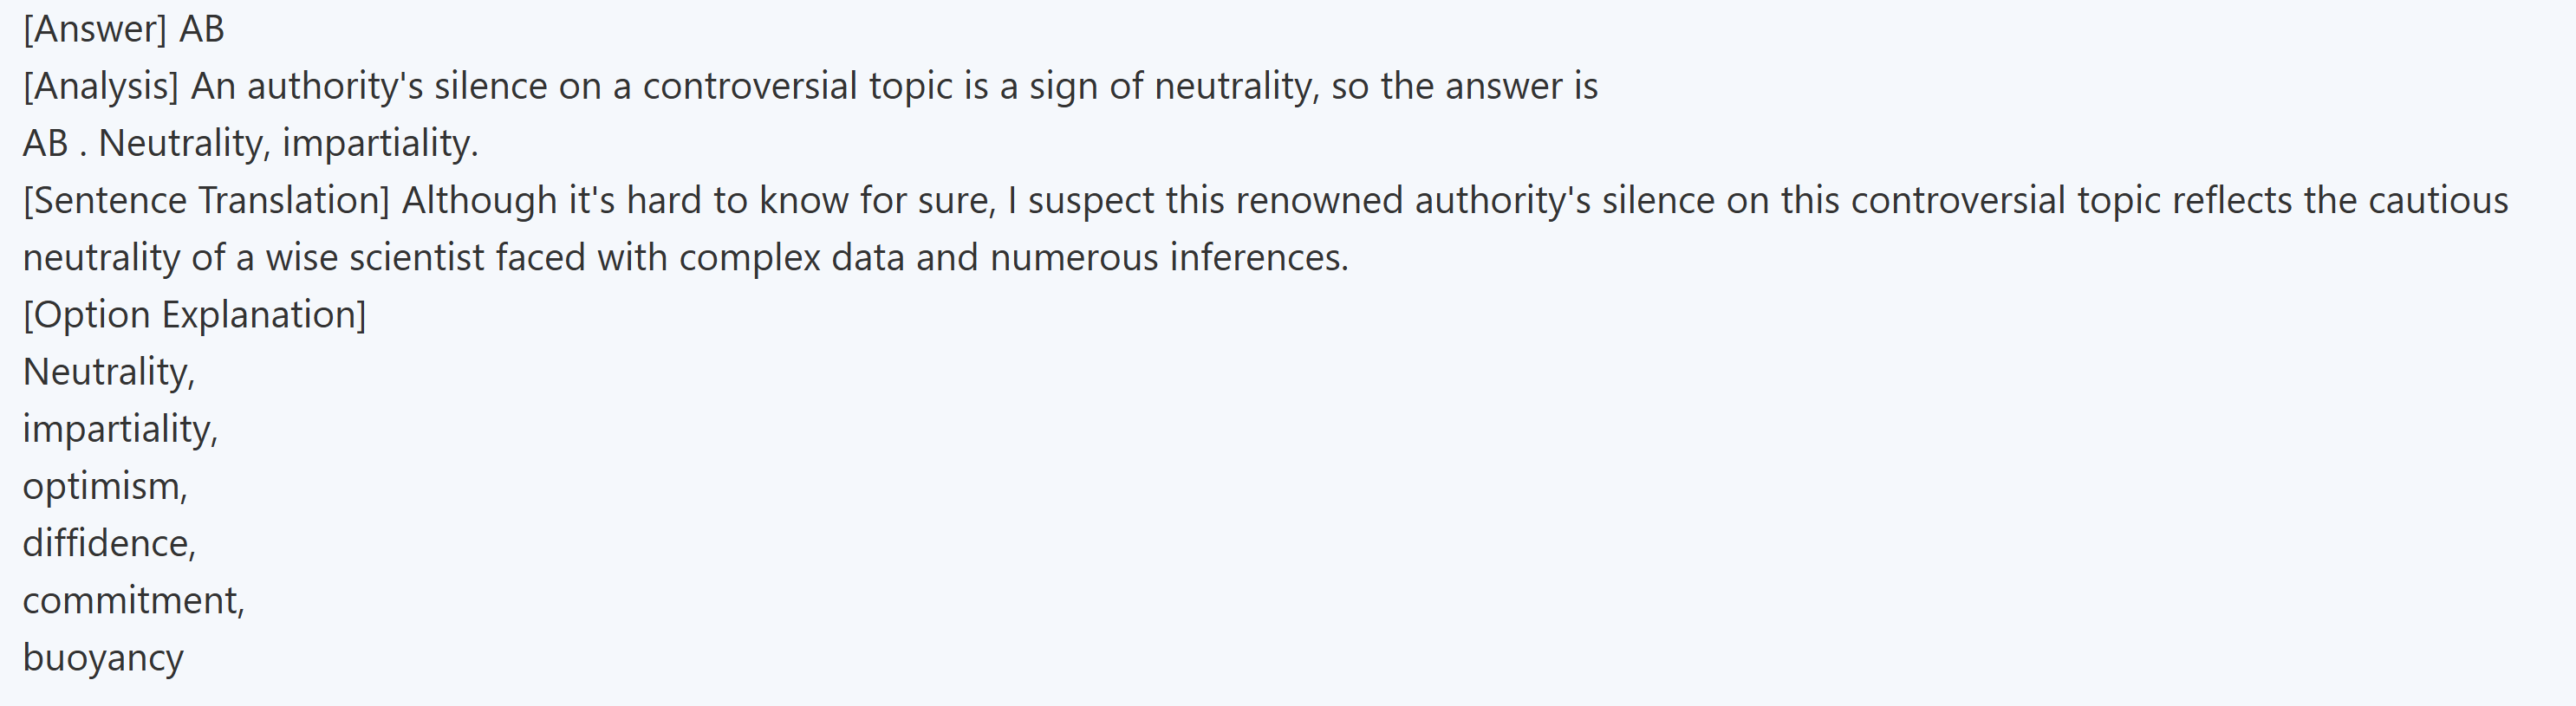Click the line "AB . Neutrality, impartiality."
Image resolution: width=2576 pixels, height=706 pixels.
click(x=250, y=143)
